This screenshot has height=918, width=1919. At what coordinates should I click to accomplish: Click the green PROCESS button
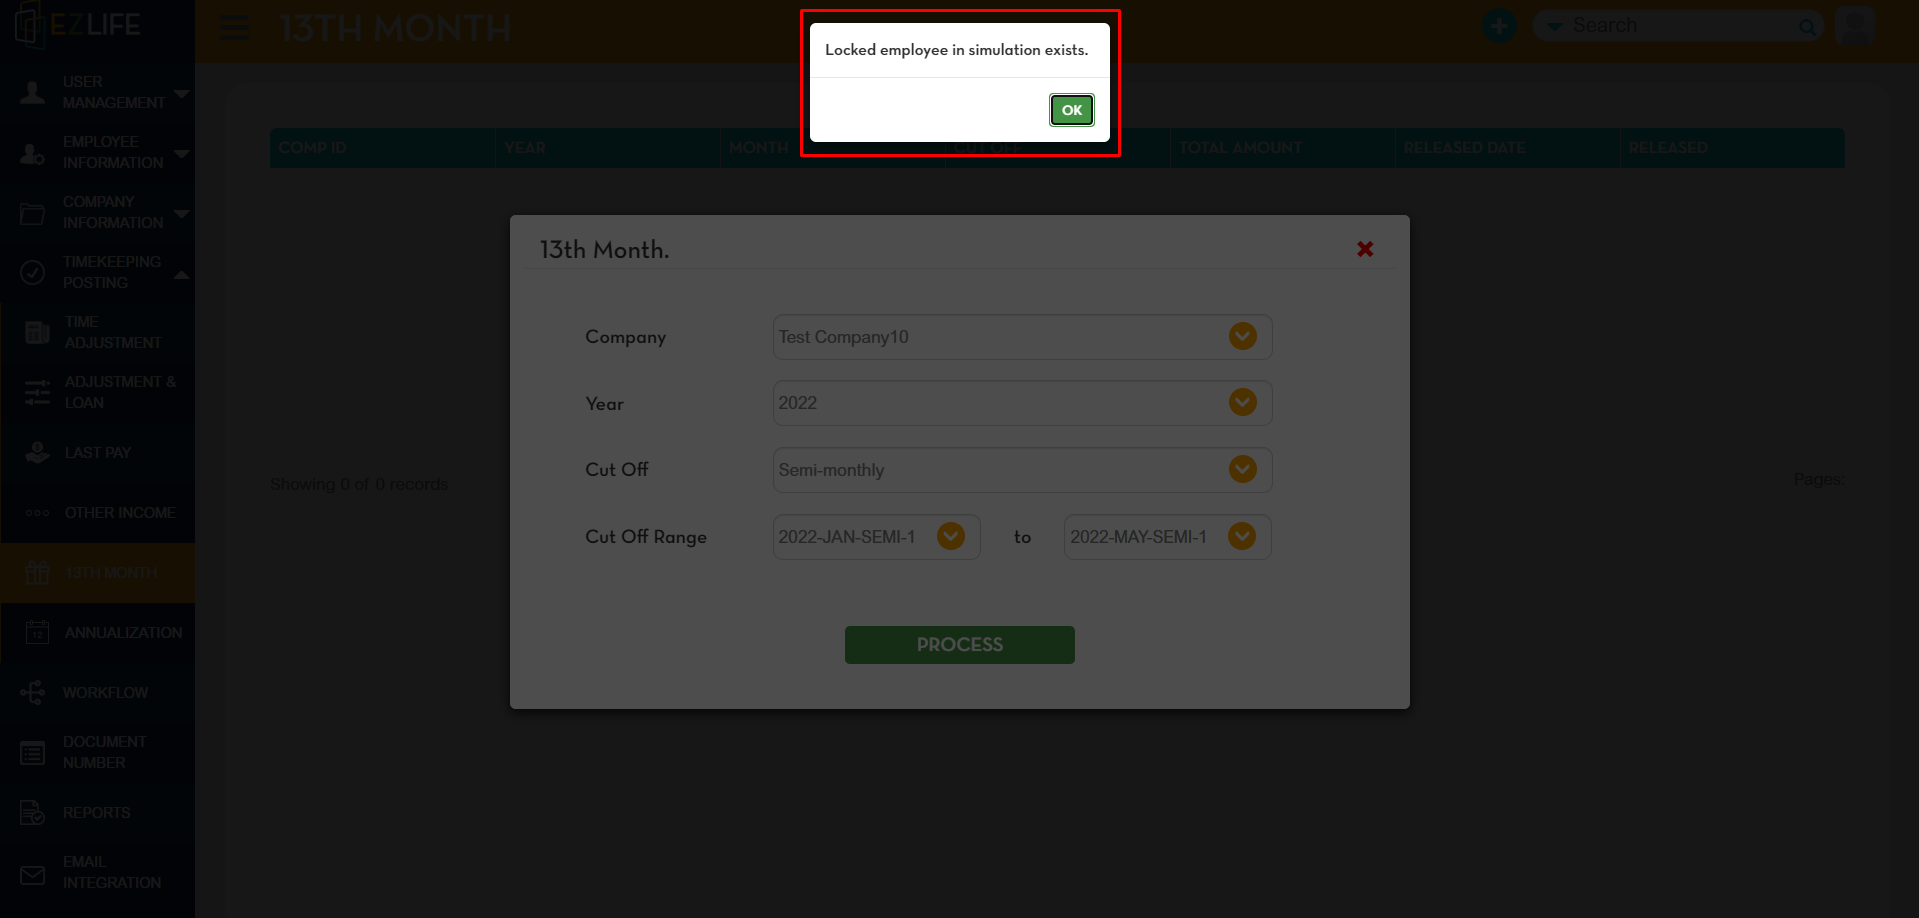click(959, 645)
